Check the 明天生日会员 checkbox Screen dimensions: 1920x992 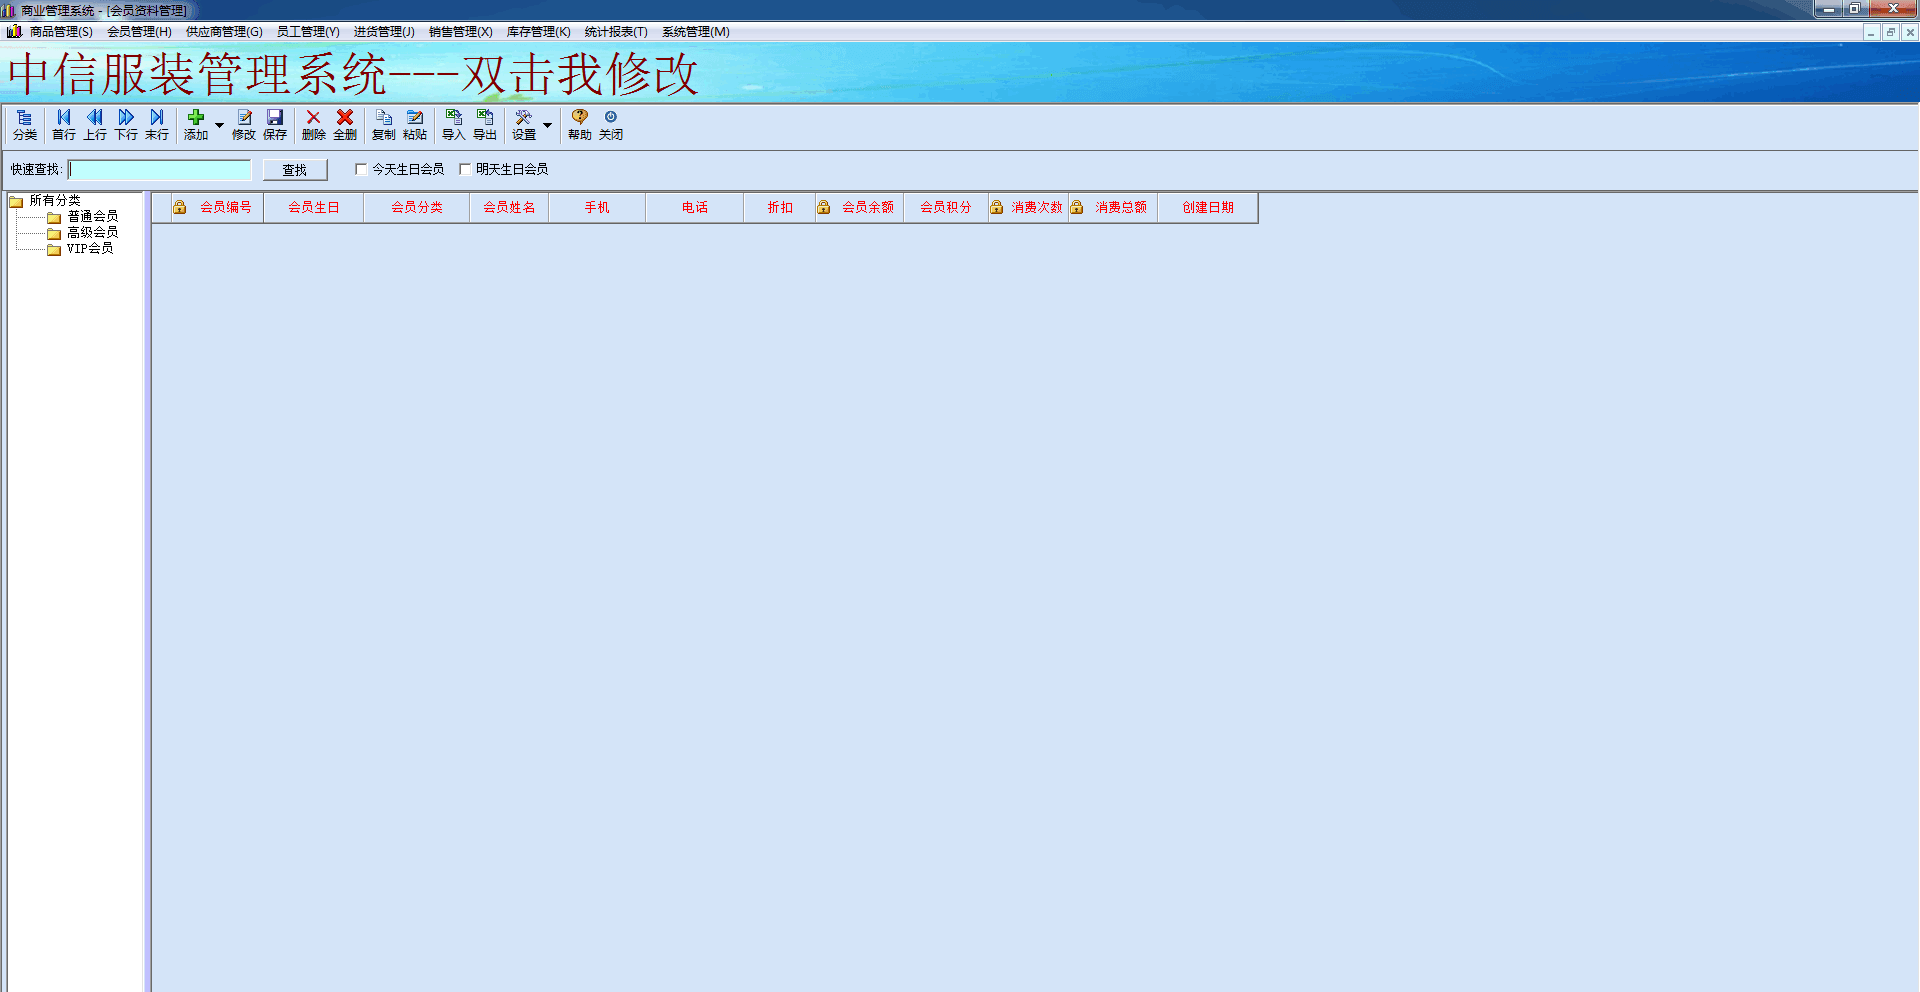point(465,169)
